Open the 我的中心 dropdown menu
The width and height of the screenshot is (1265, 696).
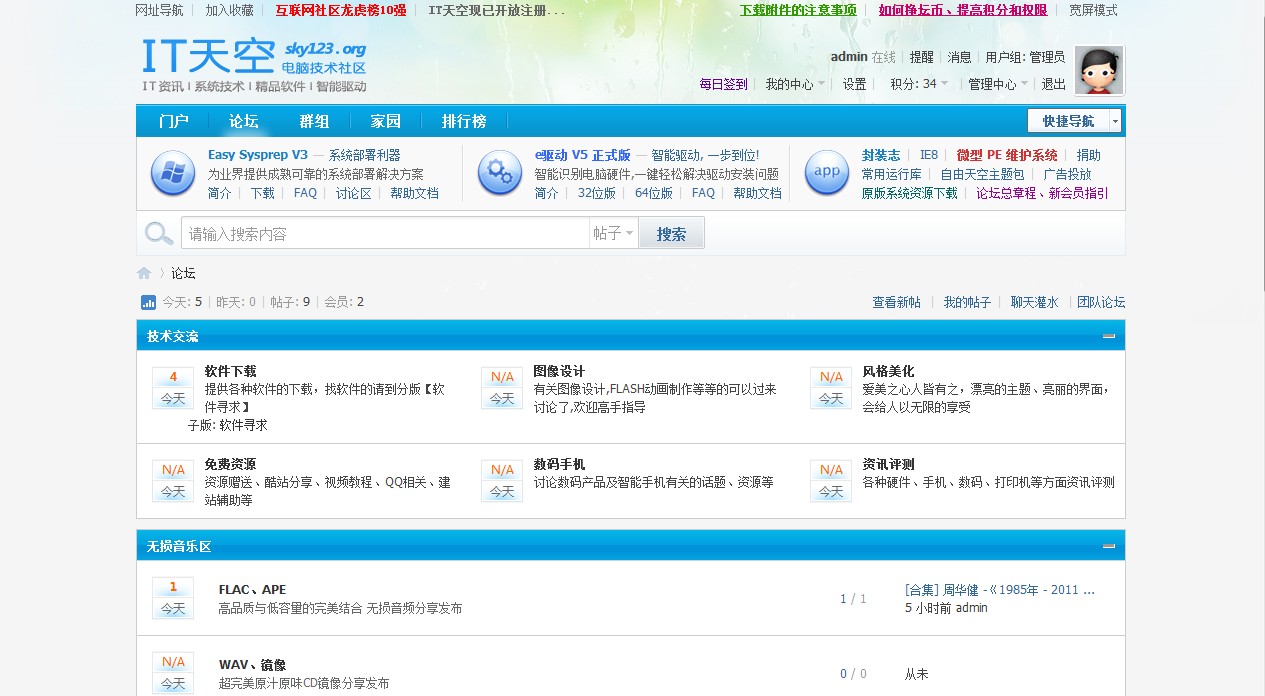[x=795, y=84]
